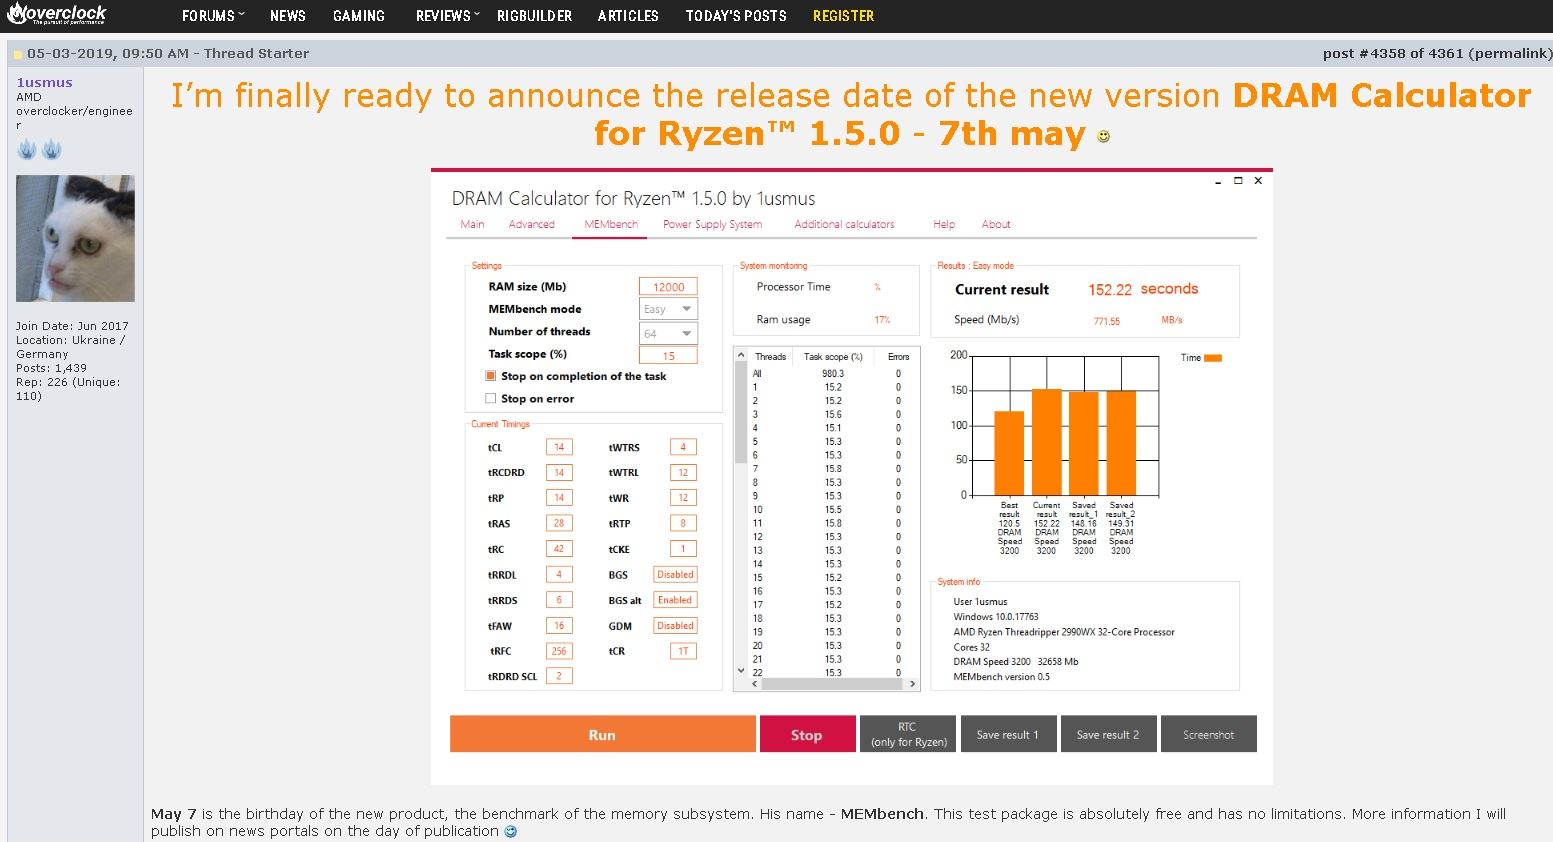Toggle Stop on completion of the task
Image resolution: width=1553 pixels, height=842 pixels.
[x=491, y=376]
